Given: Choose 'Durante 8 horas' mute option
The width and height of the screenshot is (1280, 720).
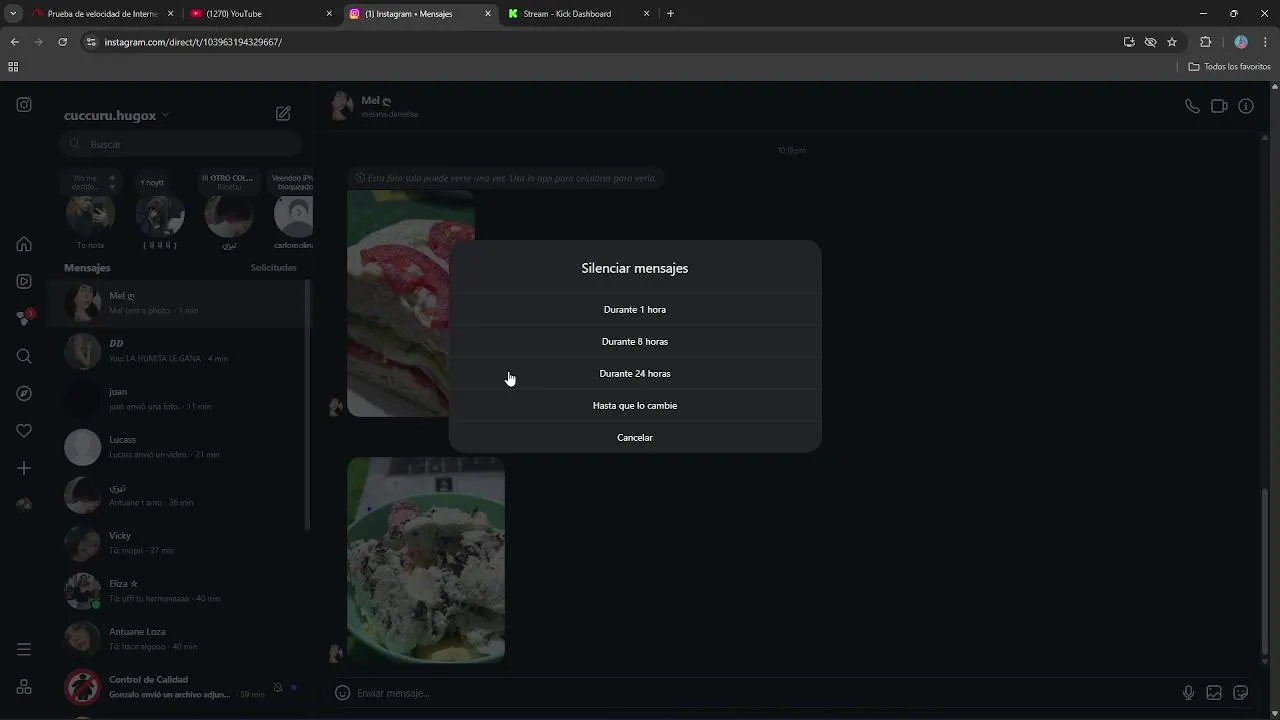Looking at the screenshot, I should (634, 341).
